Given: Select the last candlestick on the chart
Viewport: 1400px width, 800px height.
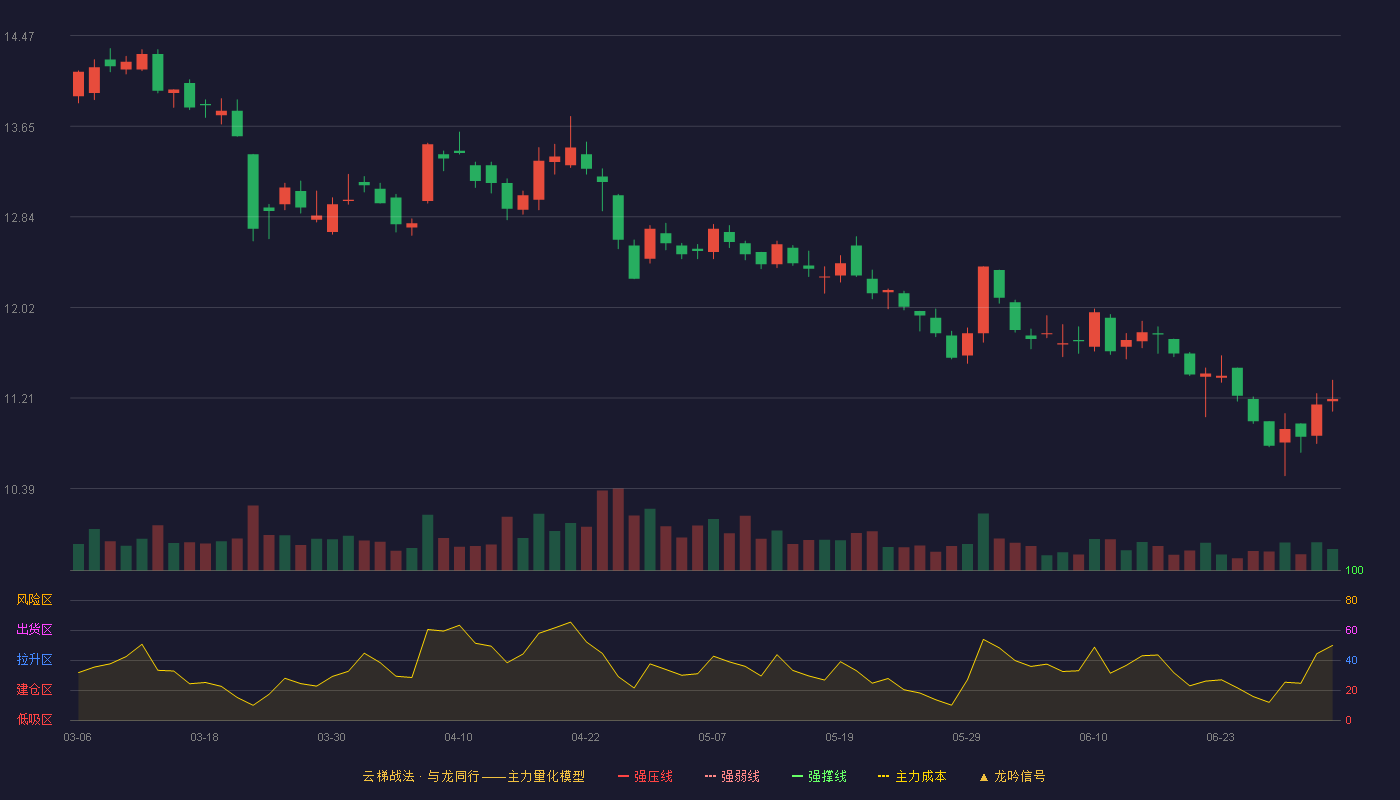Looking at the screenshot, I should pyautogui.click(x=1332, y=399).
